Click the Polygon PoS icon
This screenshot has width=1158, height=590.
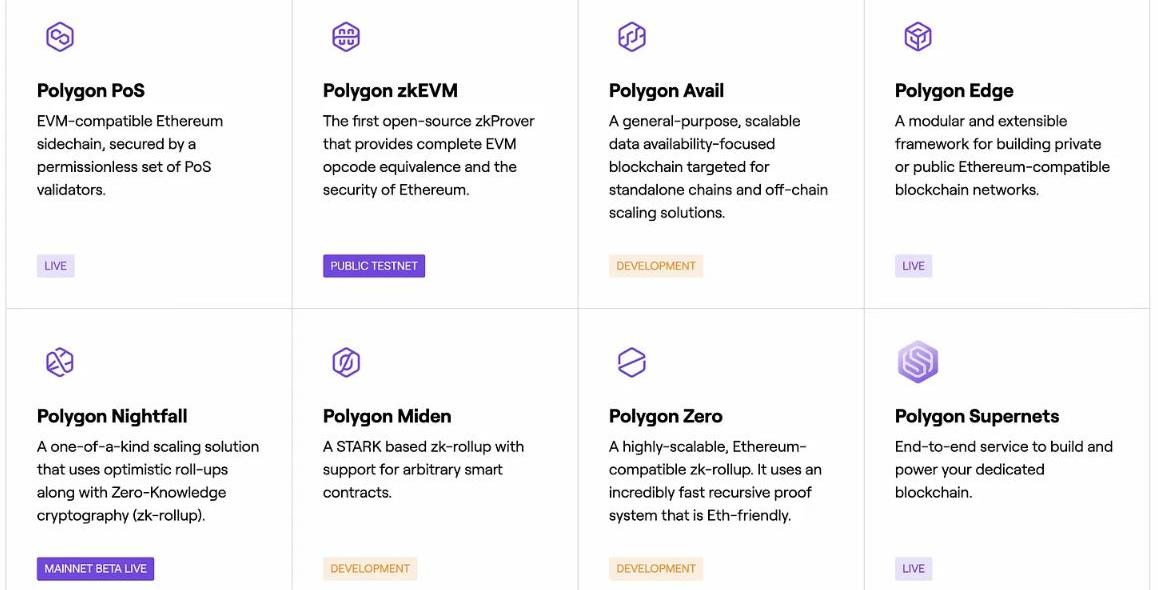pyautogui.click(x=60, y=37)
